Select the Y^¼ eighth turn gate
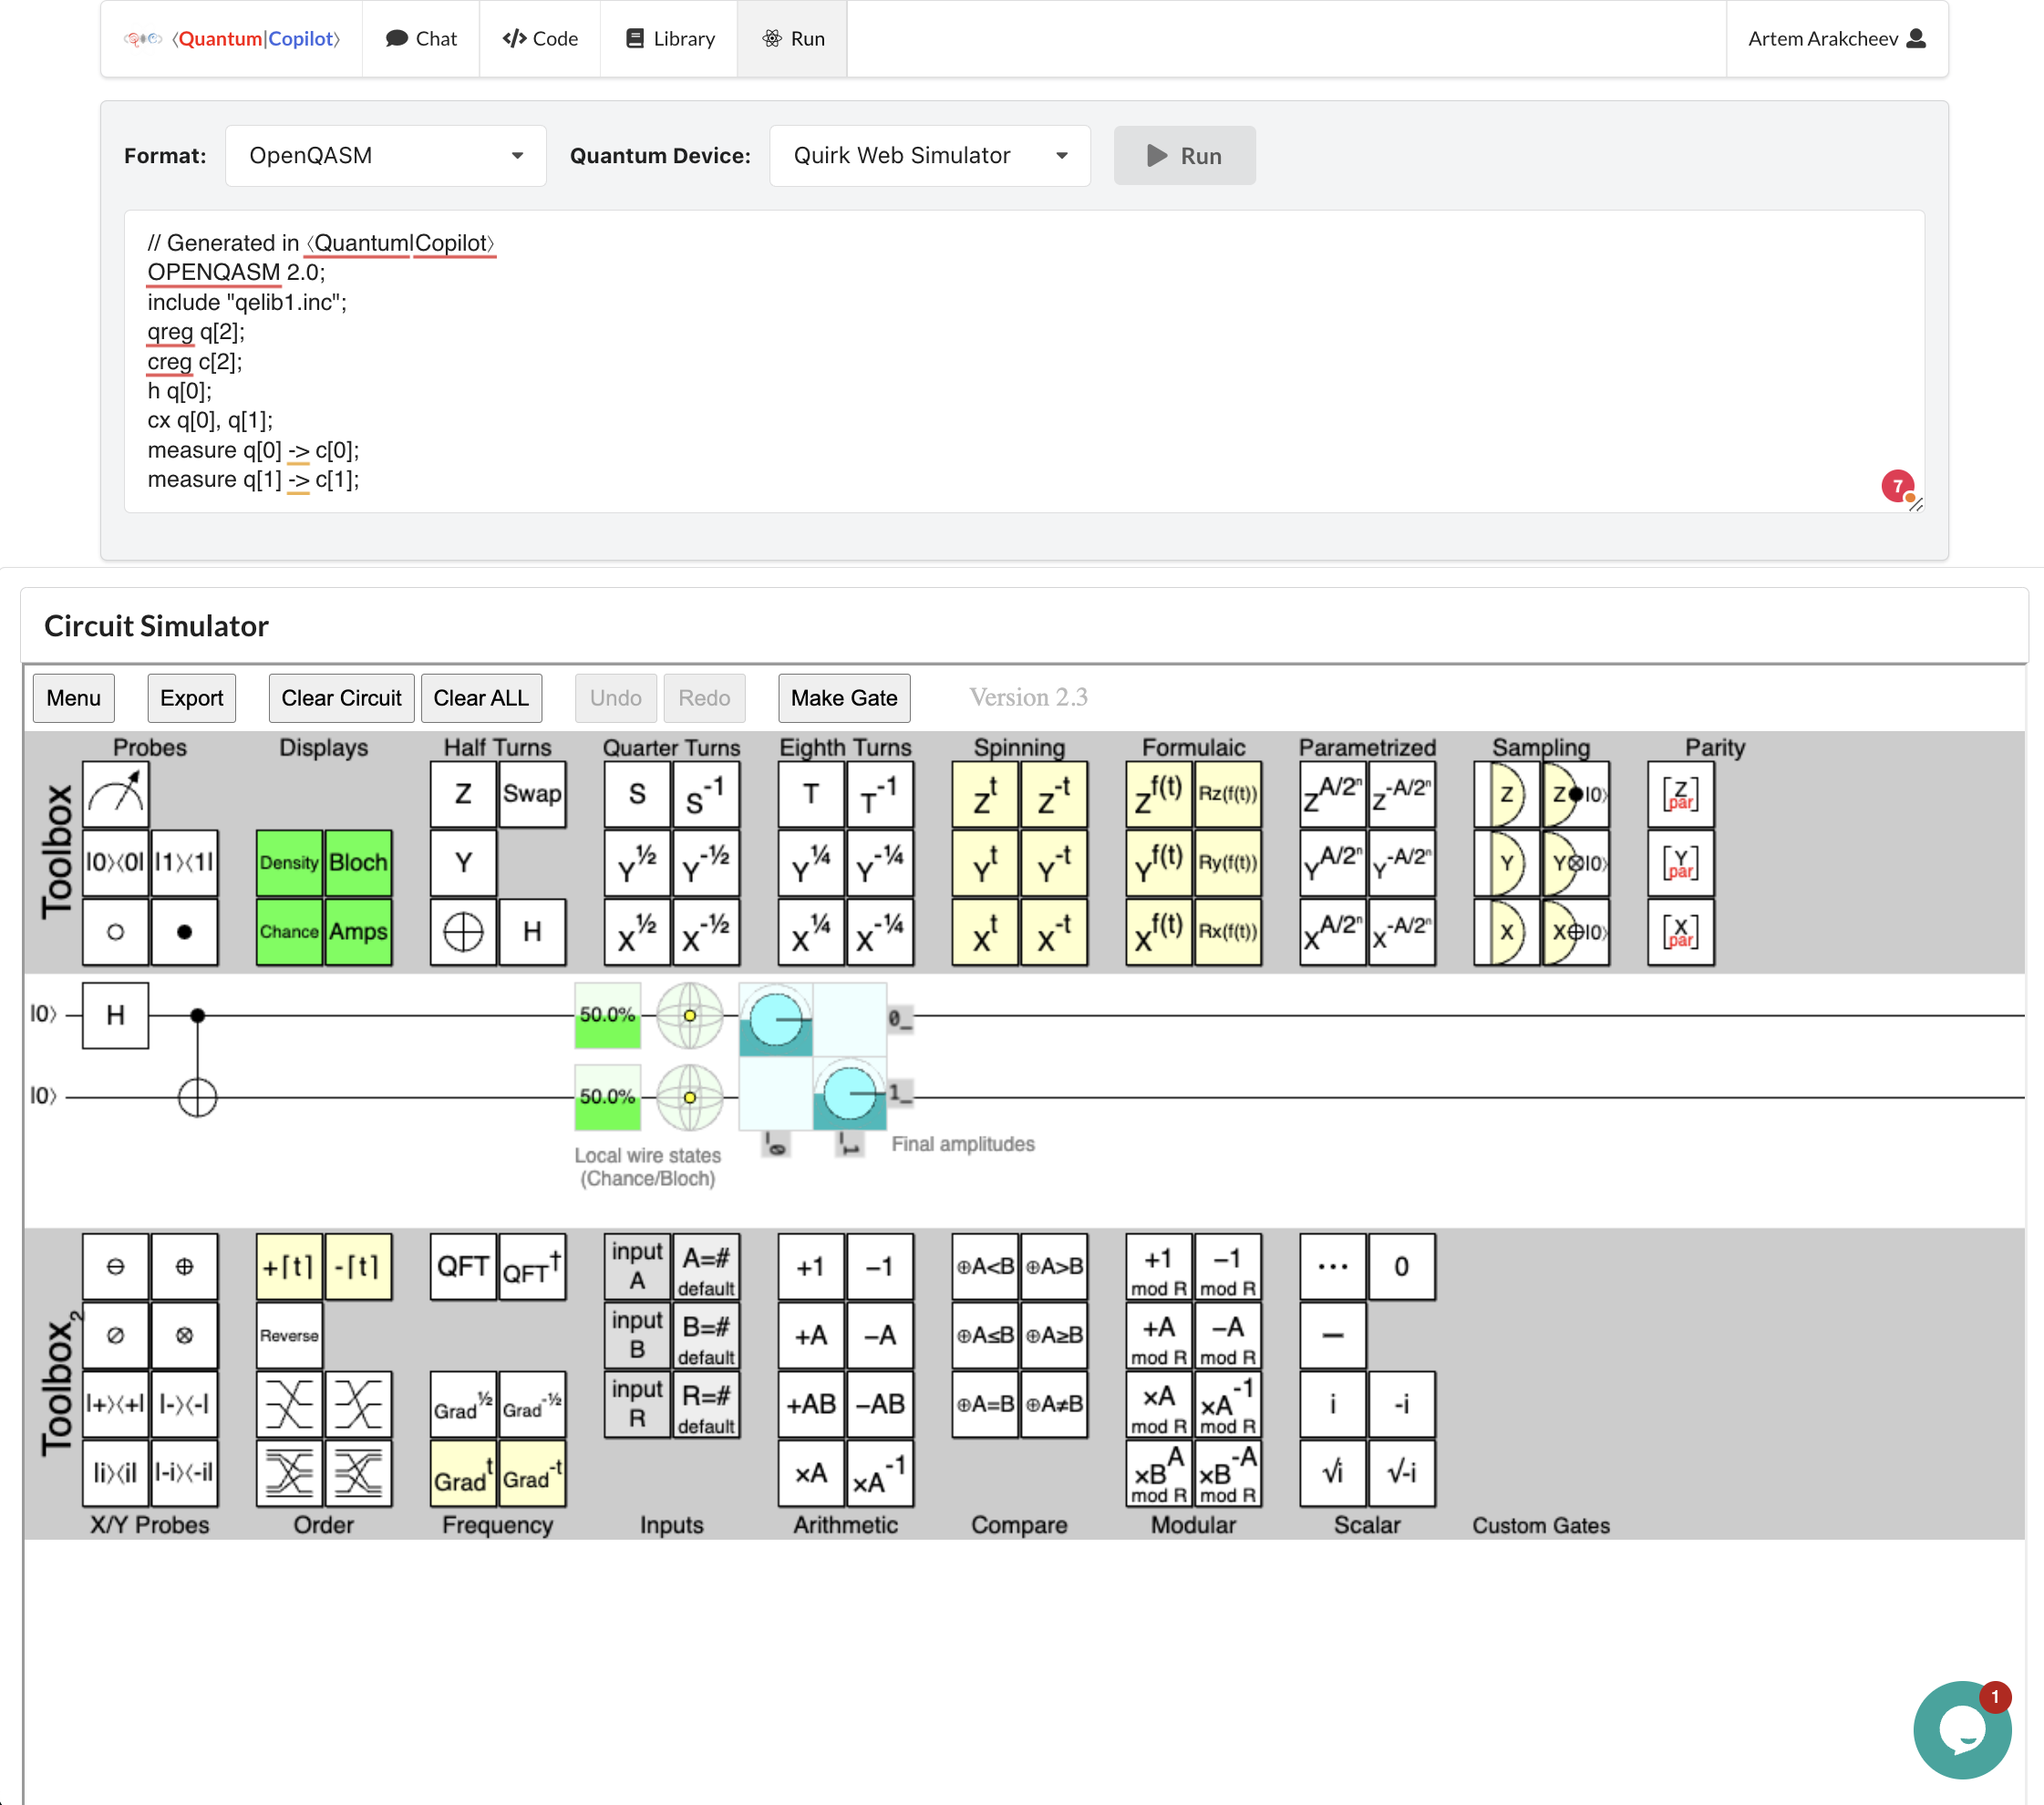 811,863
